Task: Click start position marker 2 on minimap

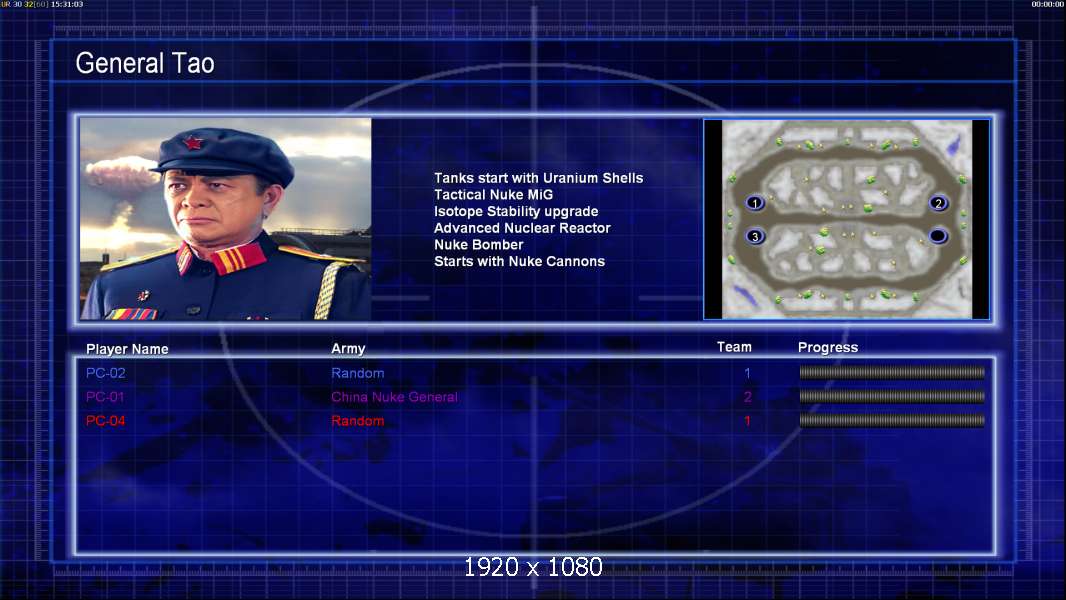Action: point(938,202)
